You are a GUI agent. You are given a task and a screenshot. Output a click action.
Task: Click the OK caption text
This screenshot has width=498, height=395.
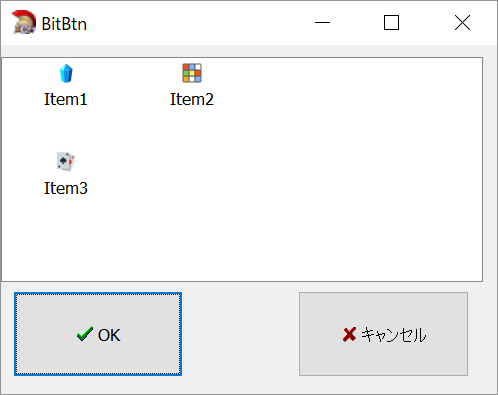click(x=109, y=335)
